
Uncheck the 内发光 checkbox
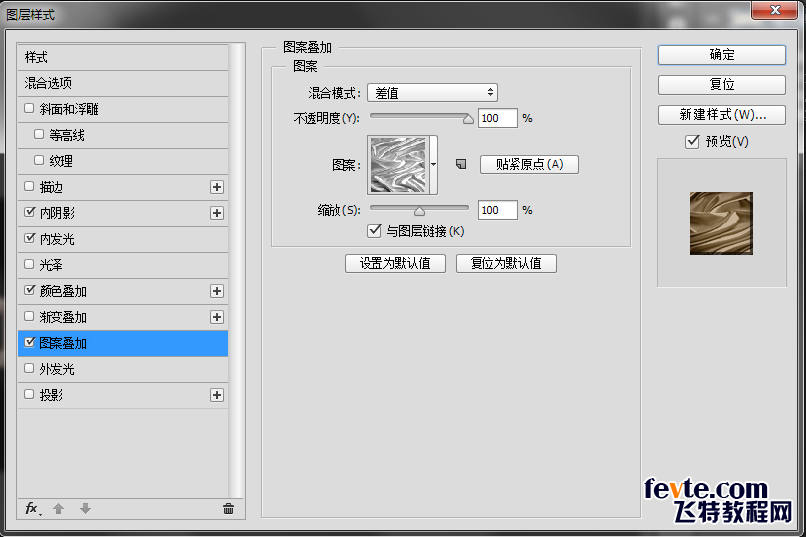(x=29, y=238)
